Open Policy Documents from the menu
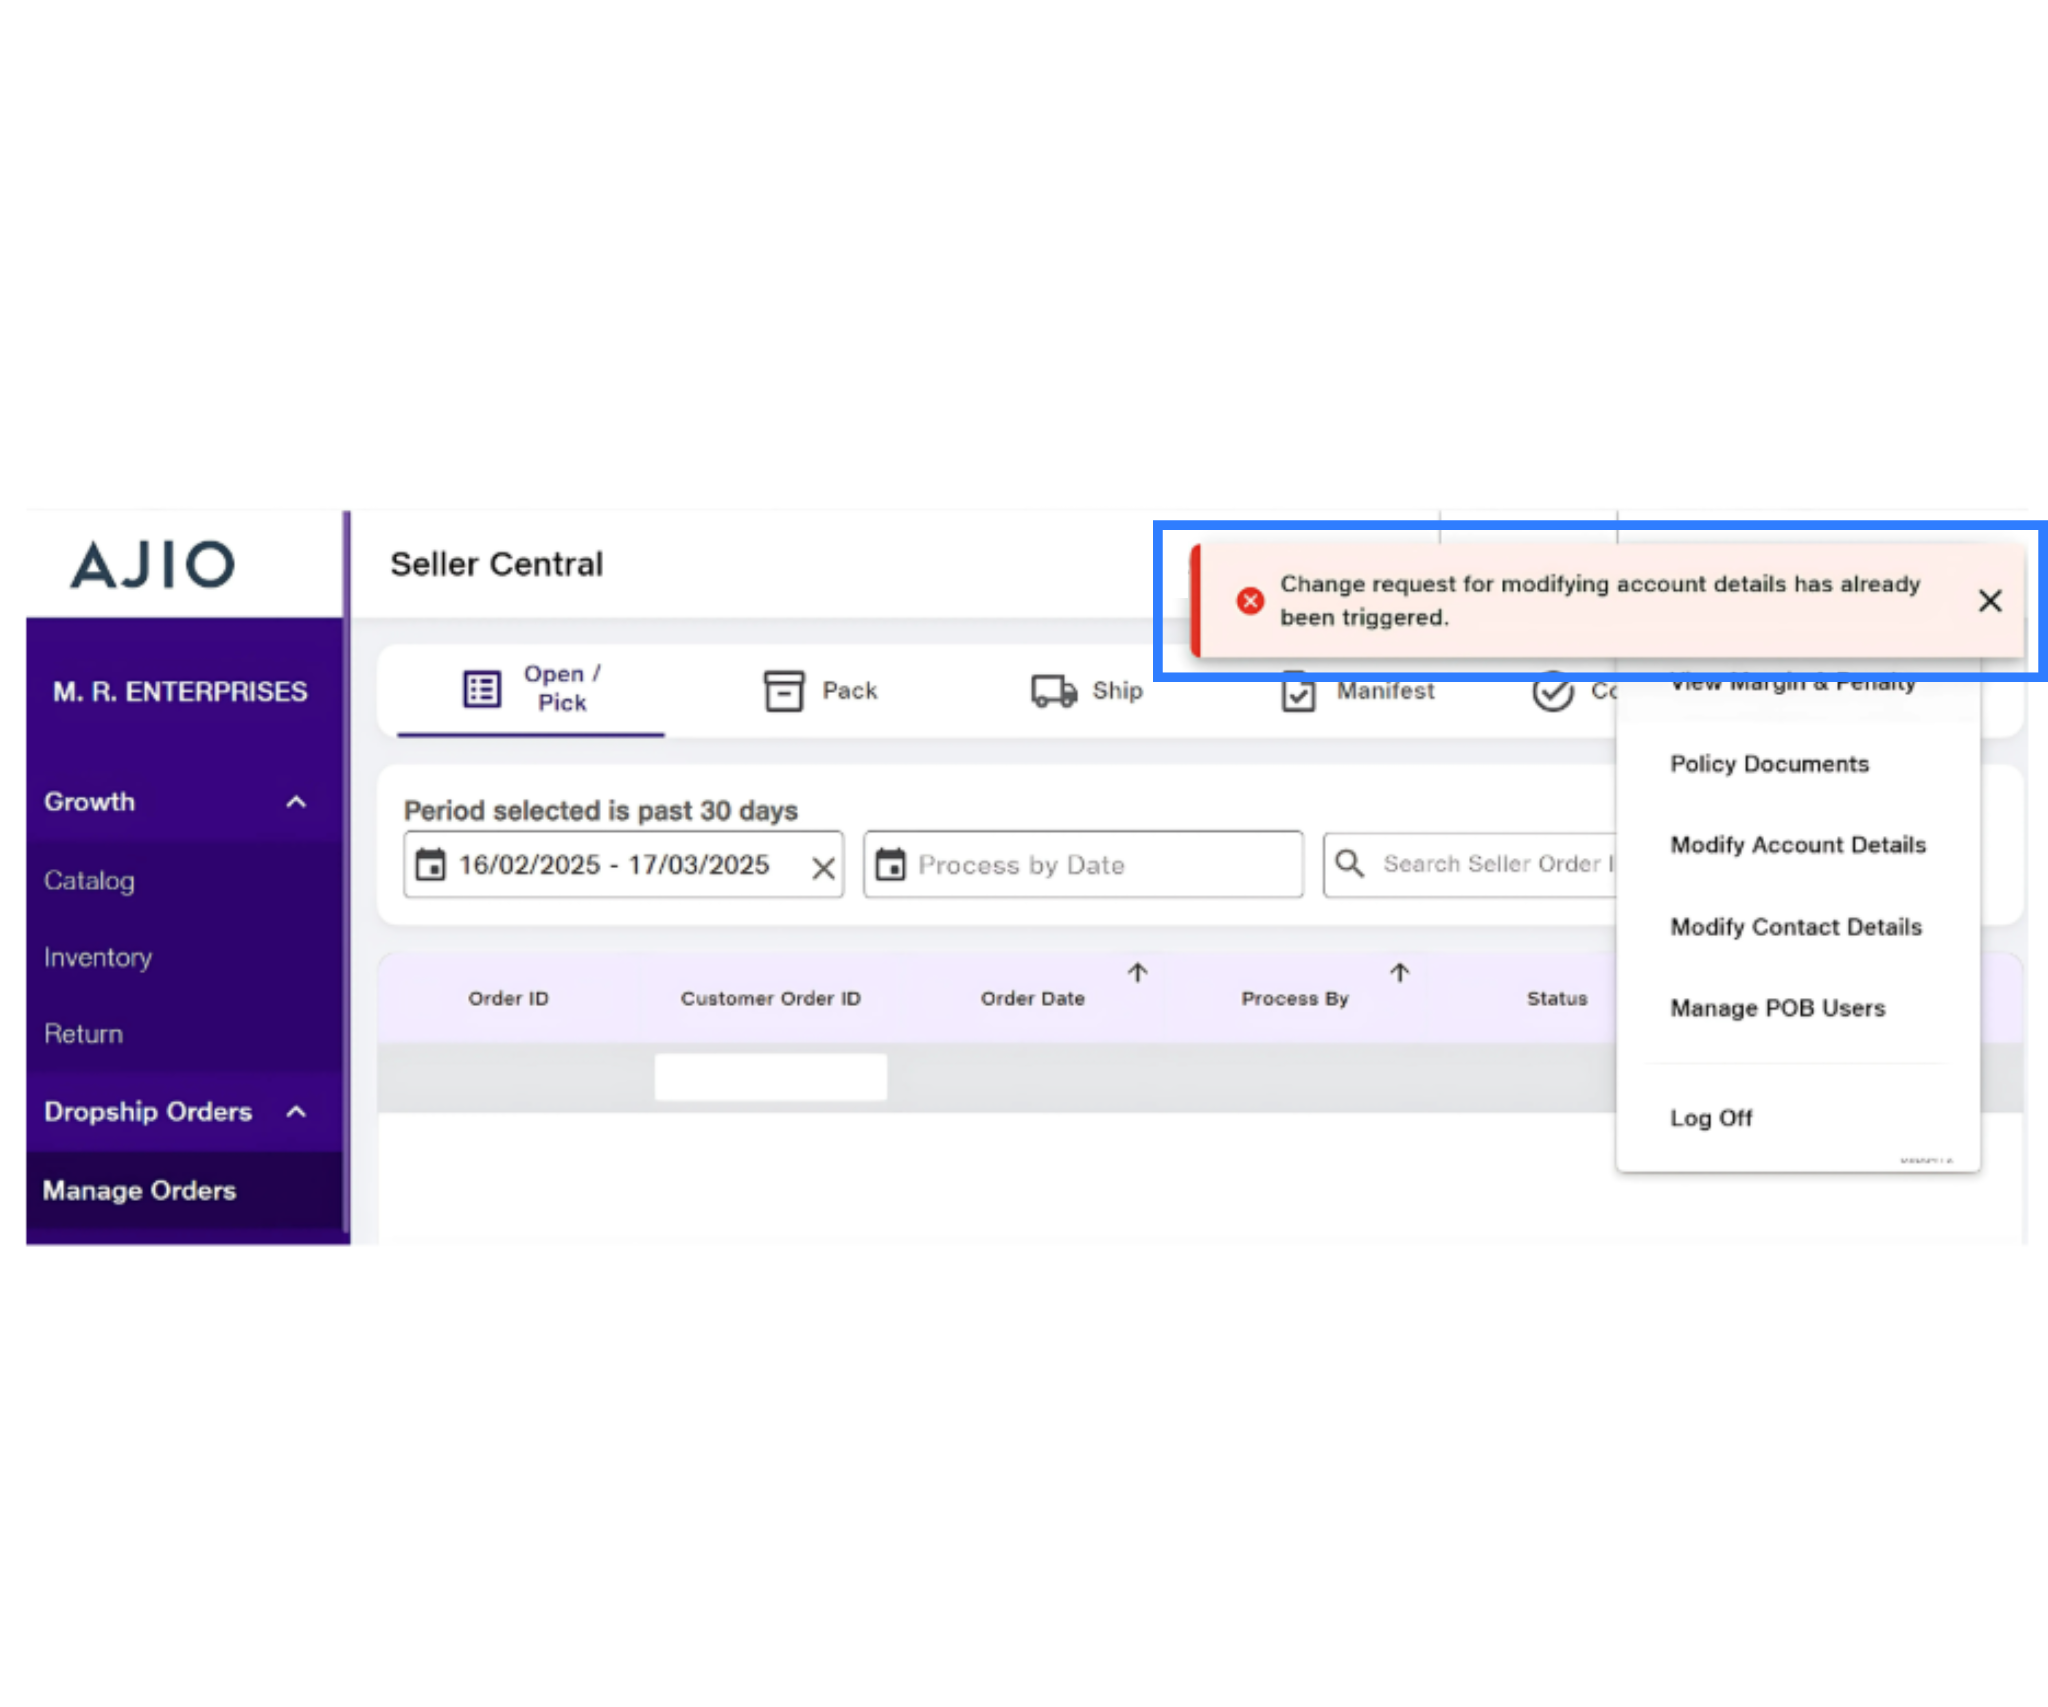This screenshot has width=2048, height=1707. click(1769, 764)
